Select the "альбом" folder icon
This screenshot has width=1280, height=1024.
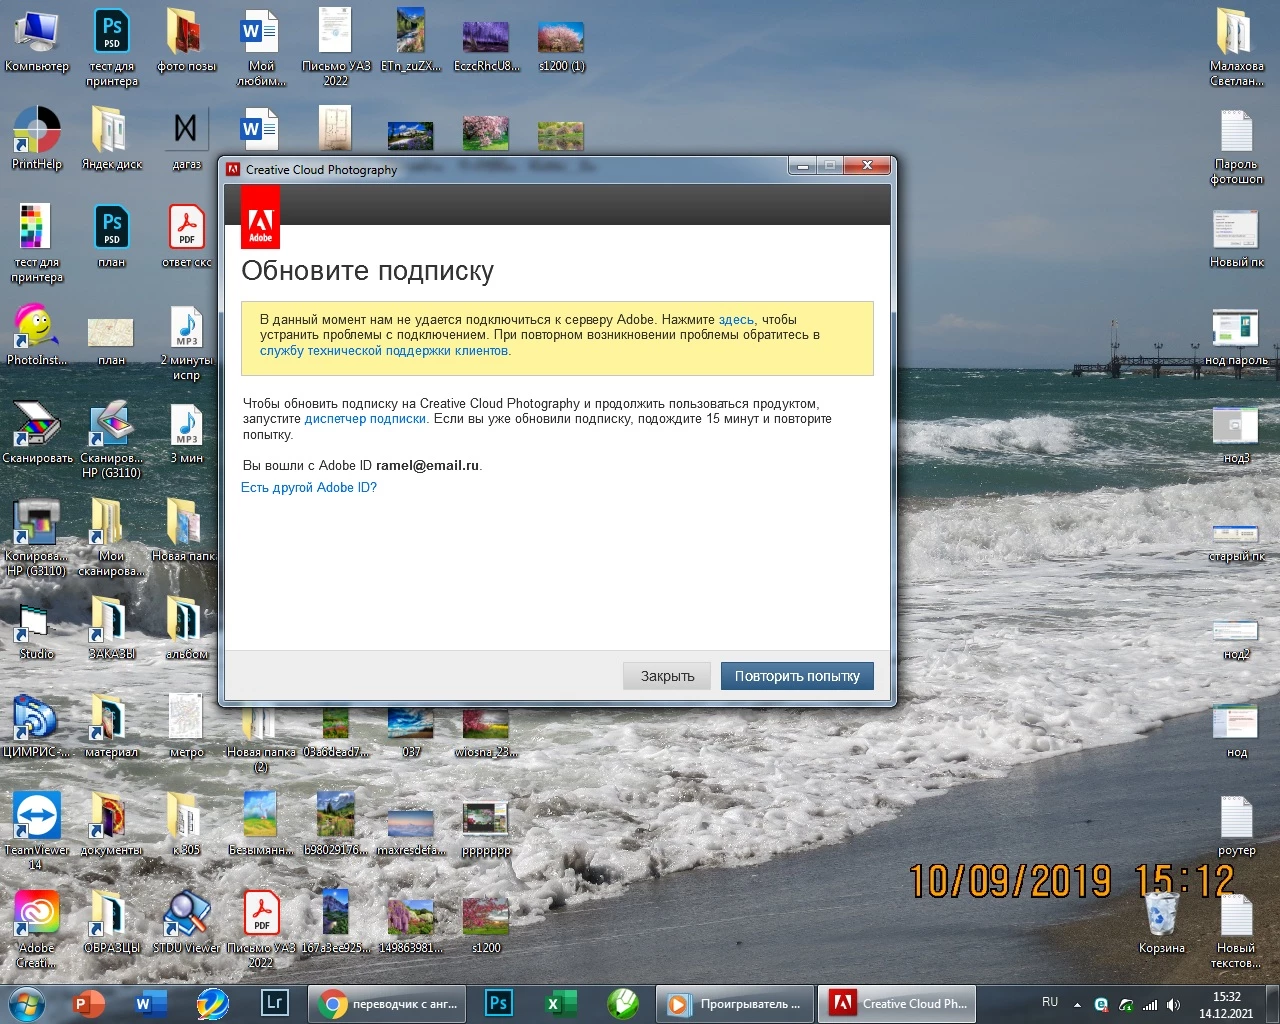[x=186, y=628]
